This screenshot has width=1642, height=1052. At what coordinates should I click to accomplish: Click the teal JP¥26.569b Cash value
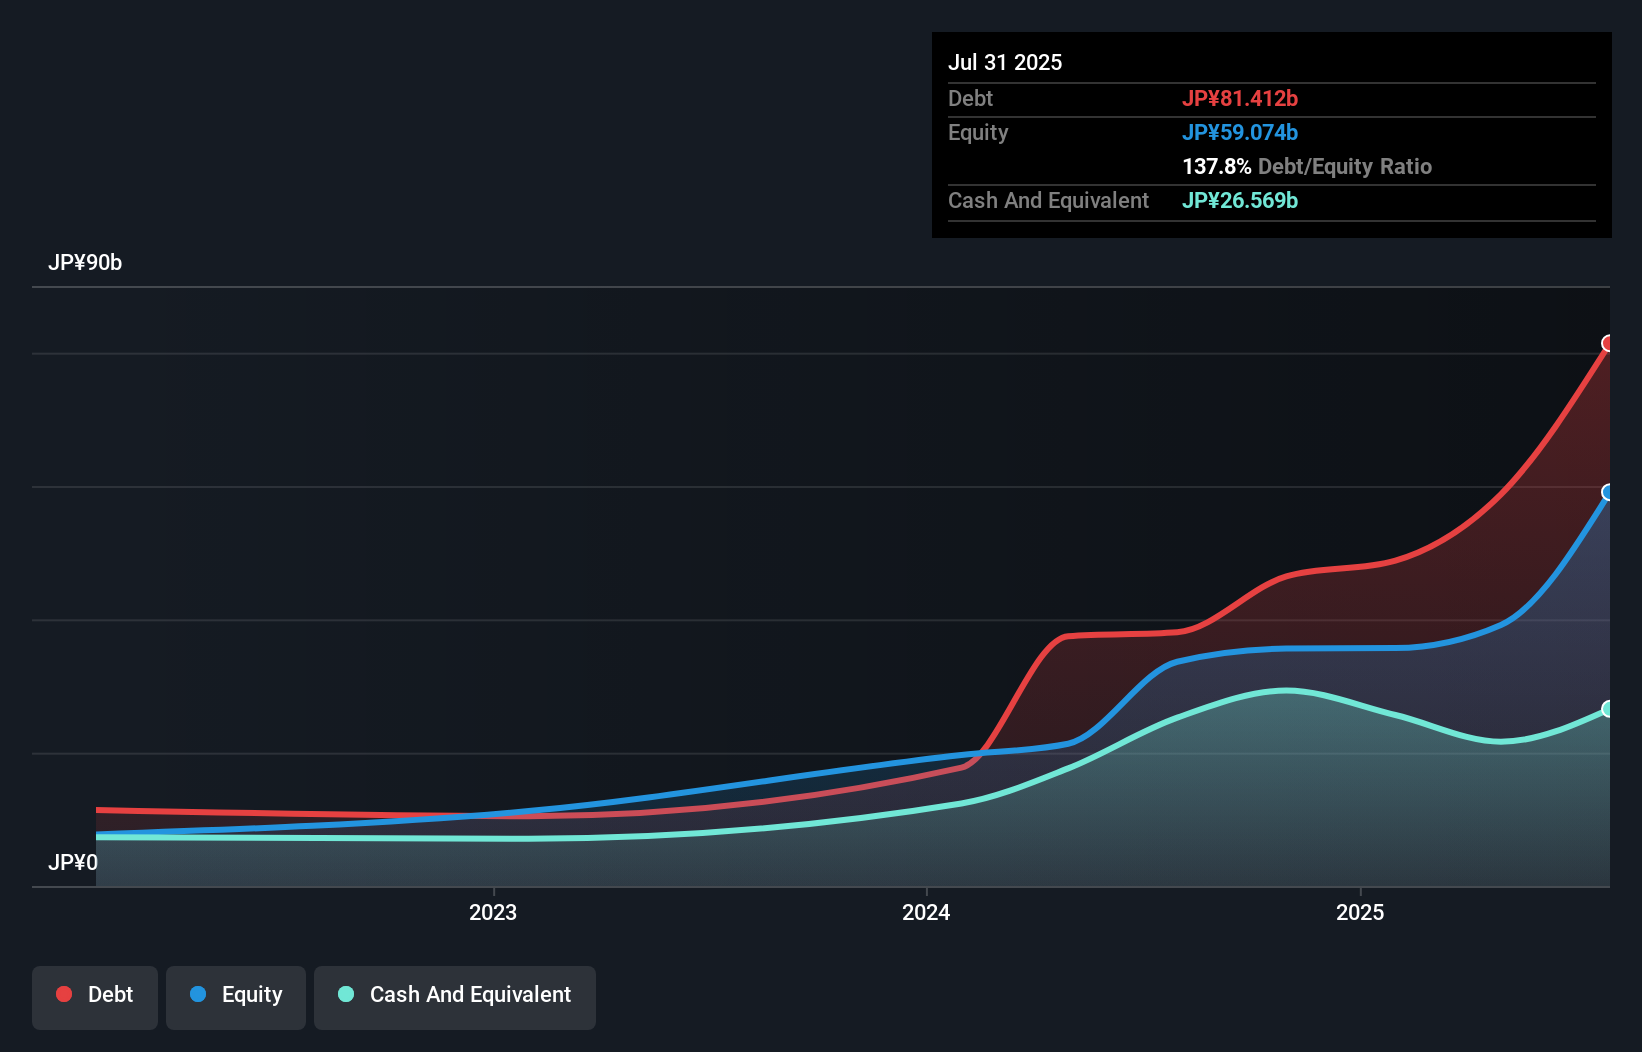coord(1239,200)
